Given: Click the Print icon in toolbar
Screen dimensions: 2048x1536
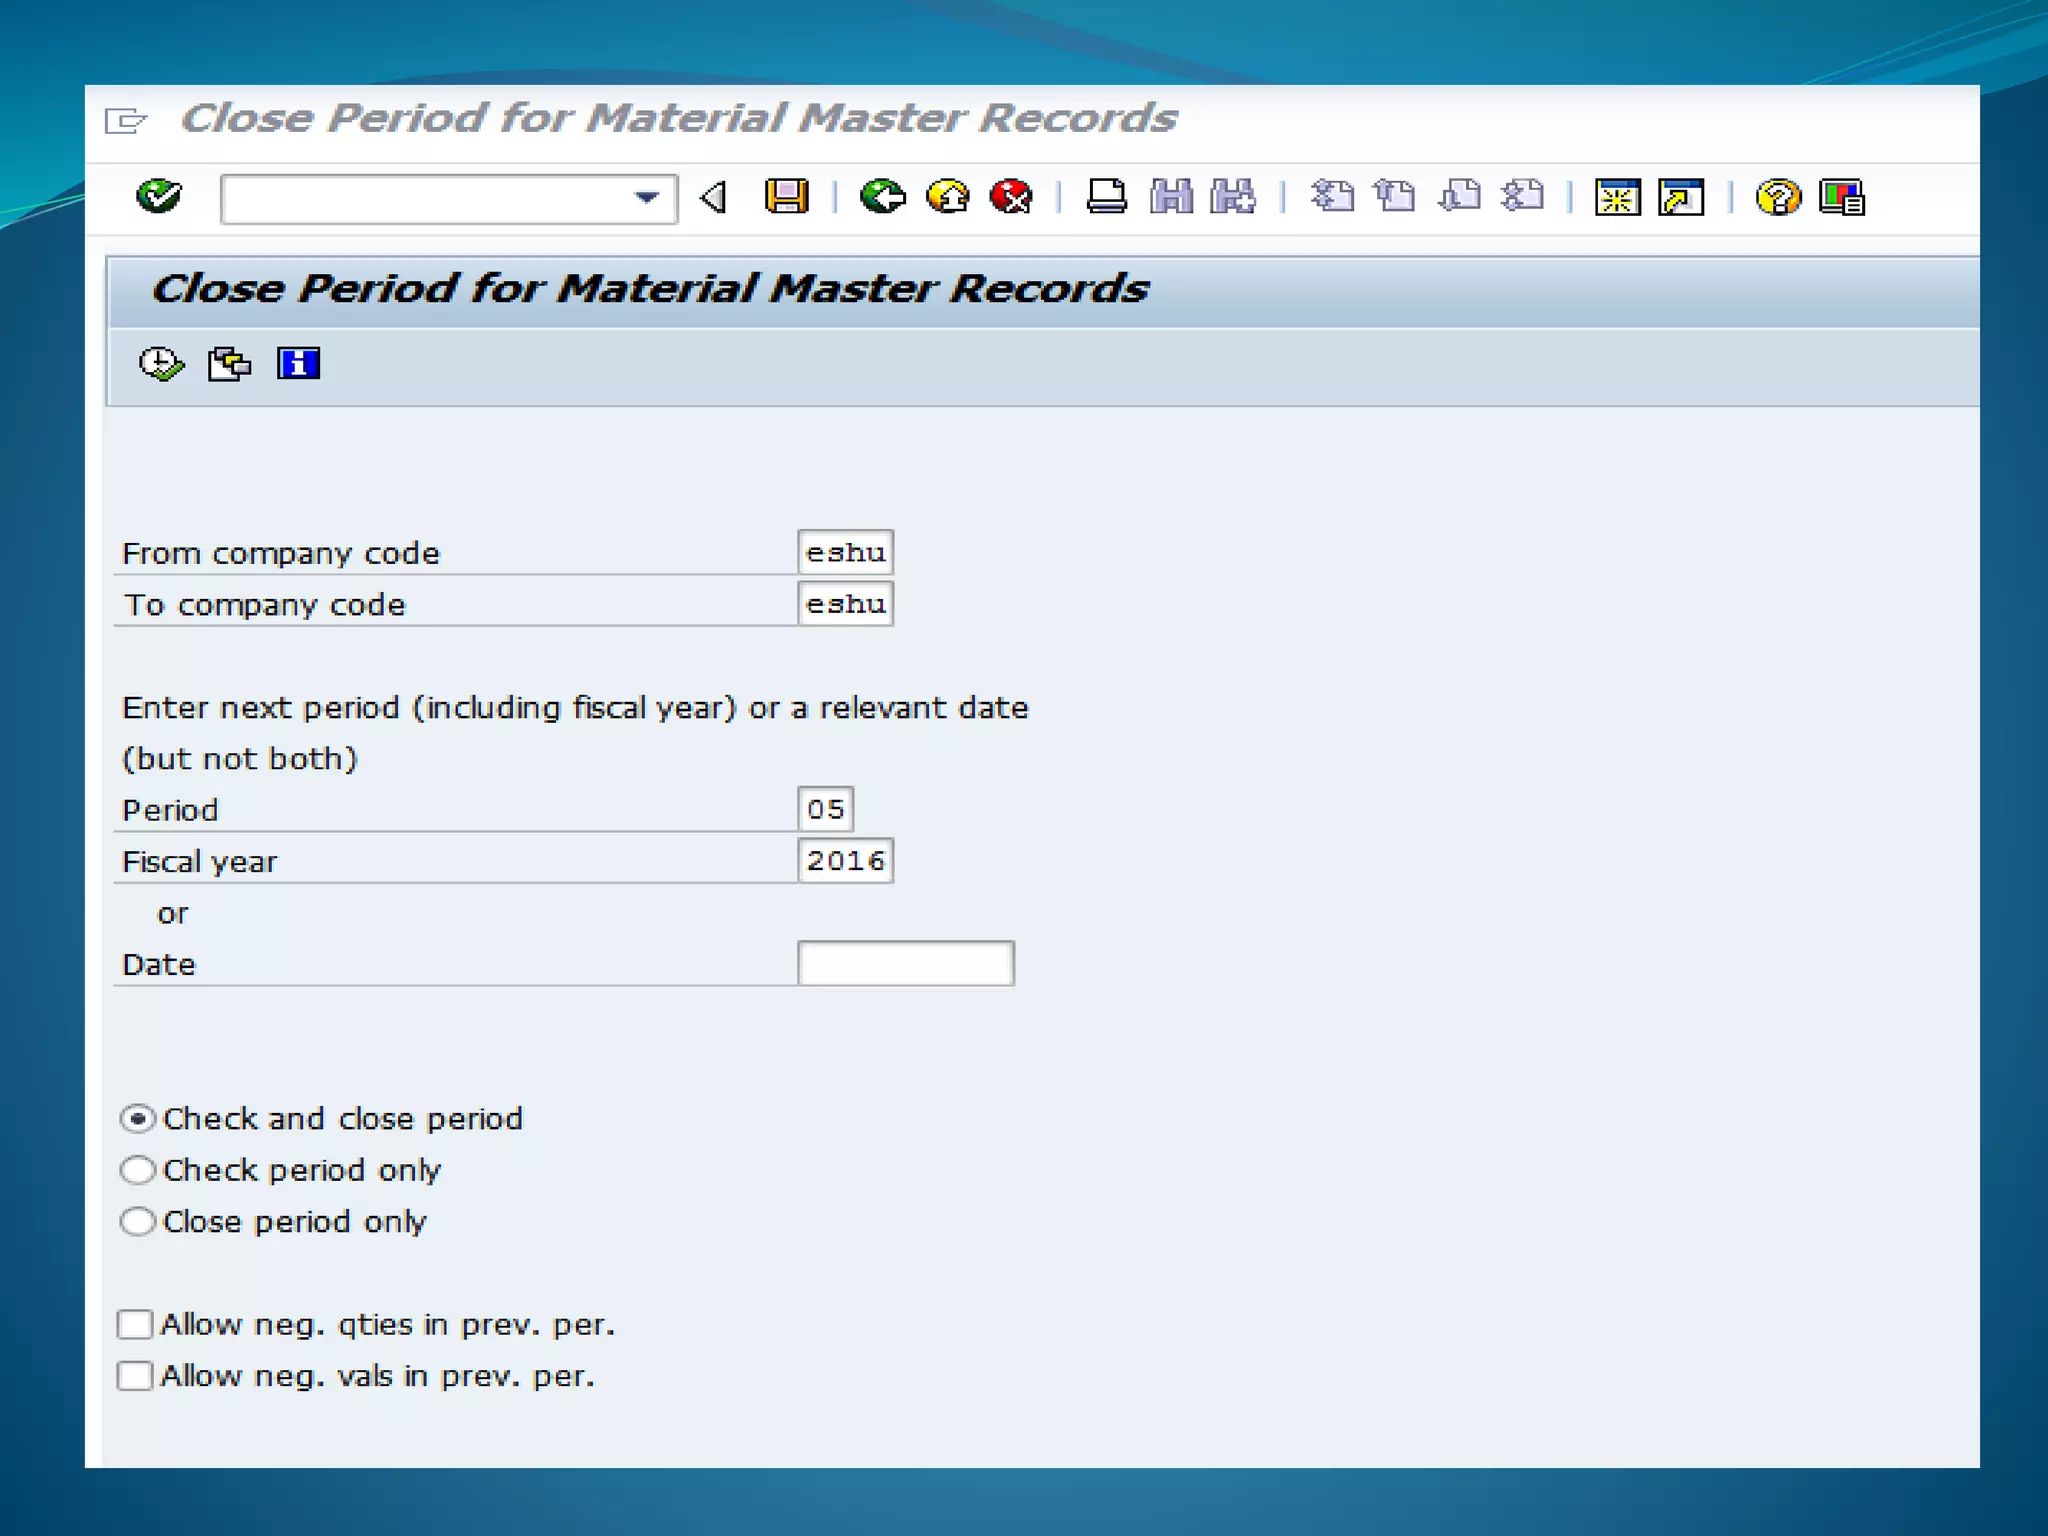Looking at the screenshot, I should pyautogui.click(x=1106, y=196).
